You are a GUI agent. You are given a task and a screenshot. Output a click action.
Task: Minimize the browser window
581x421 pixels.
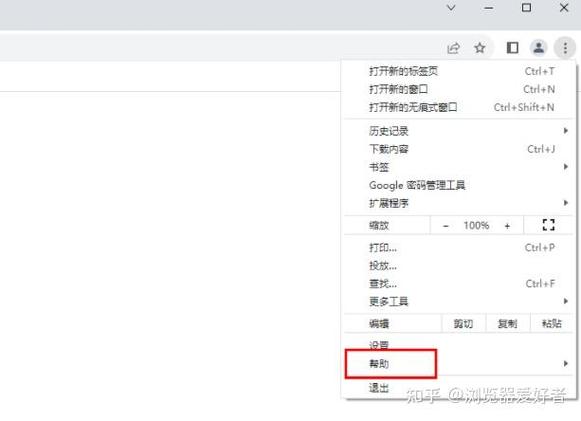[489, 8]
